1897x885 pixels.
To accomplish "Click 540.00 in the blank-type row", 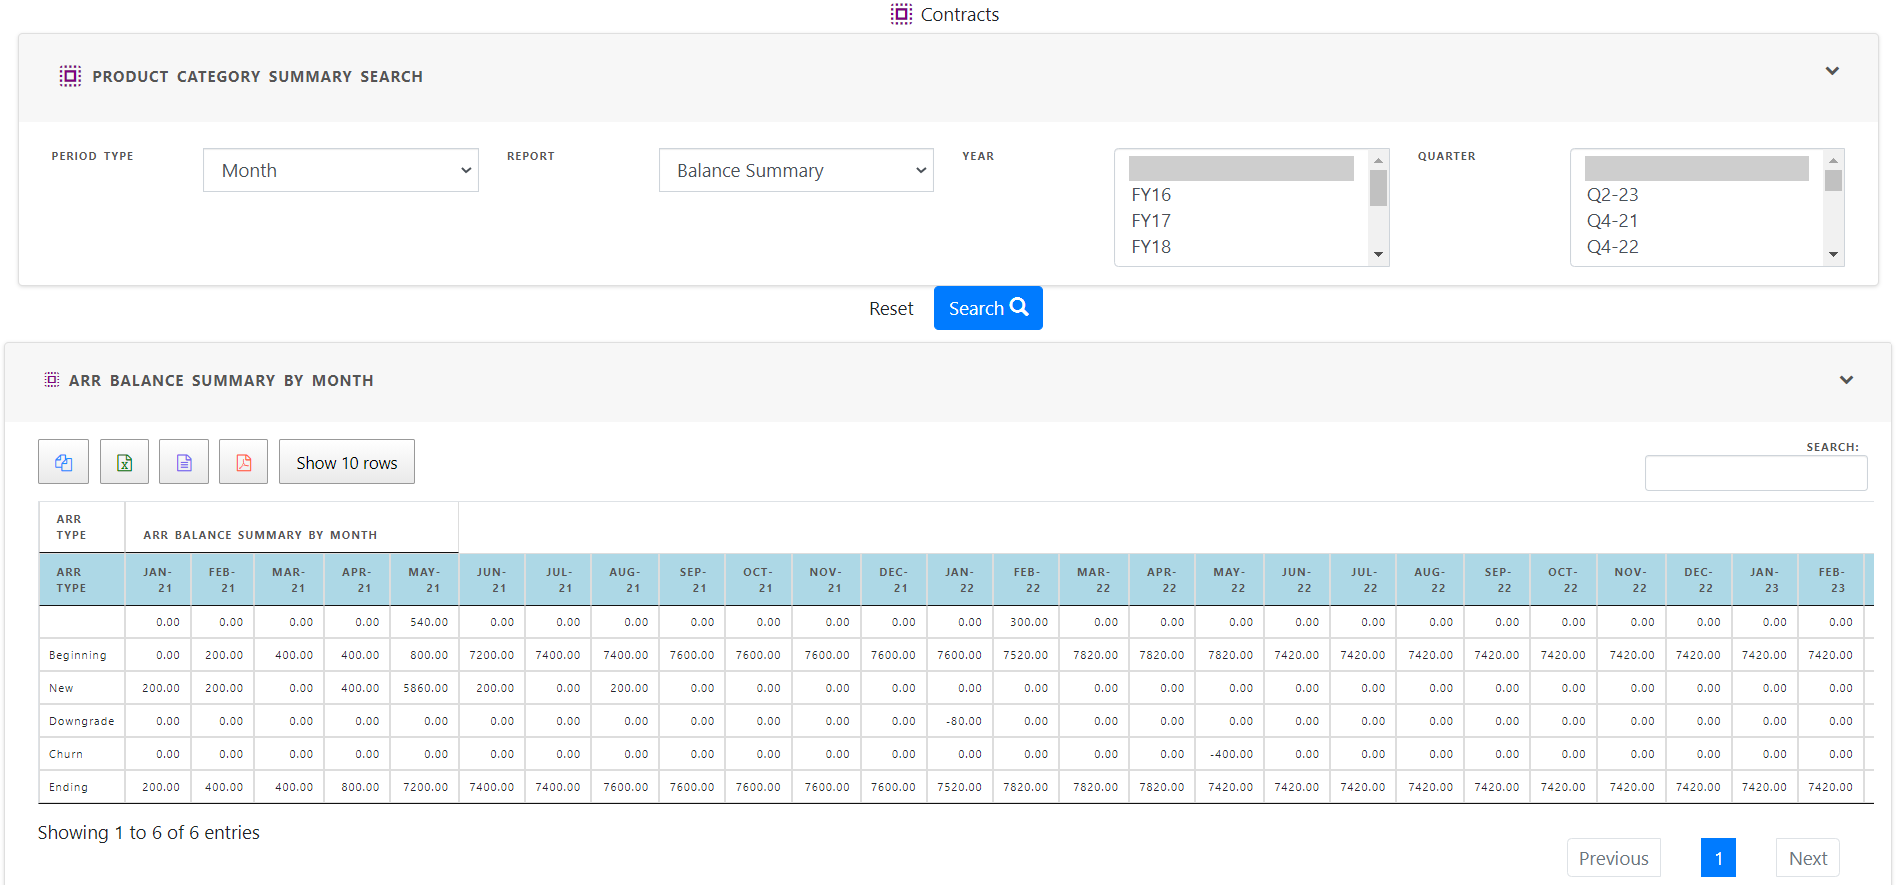I will pyautogui.click(x=429, y=622).
